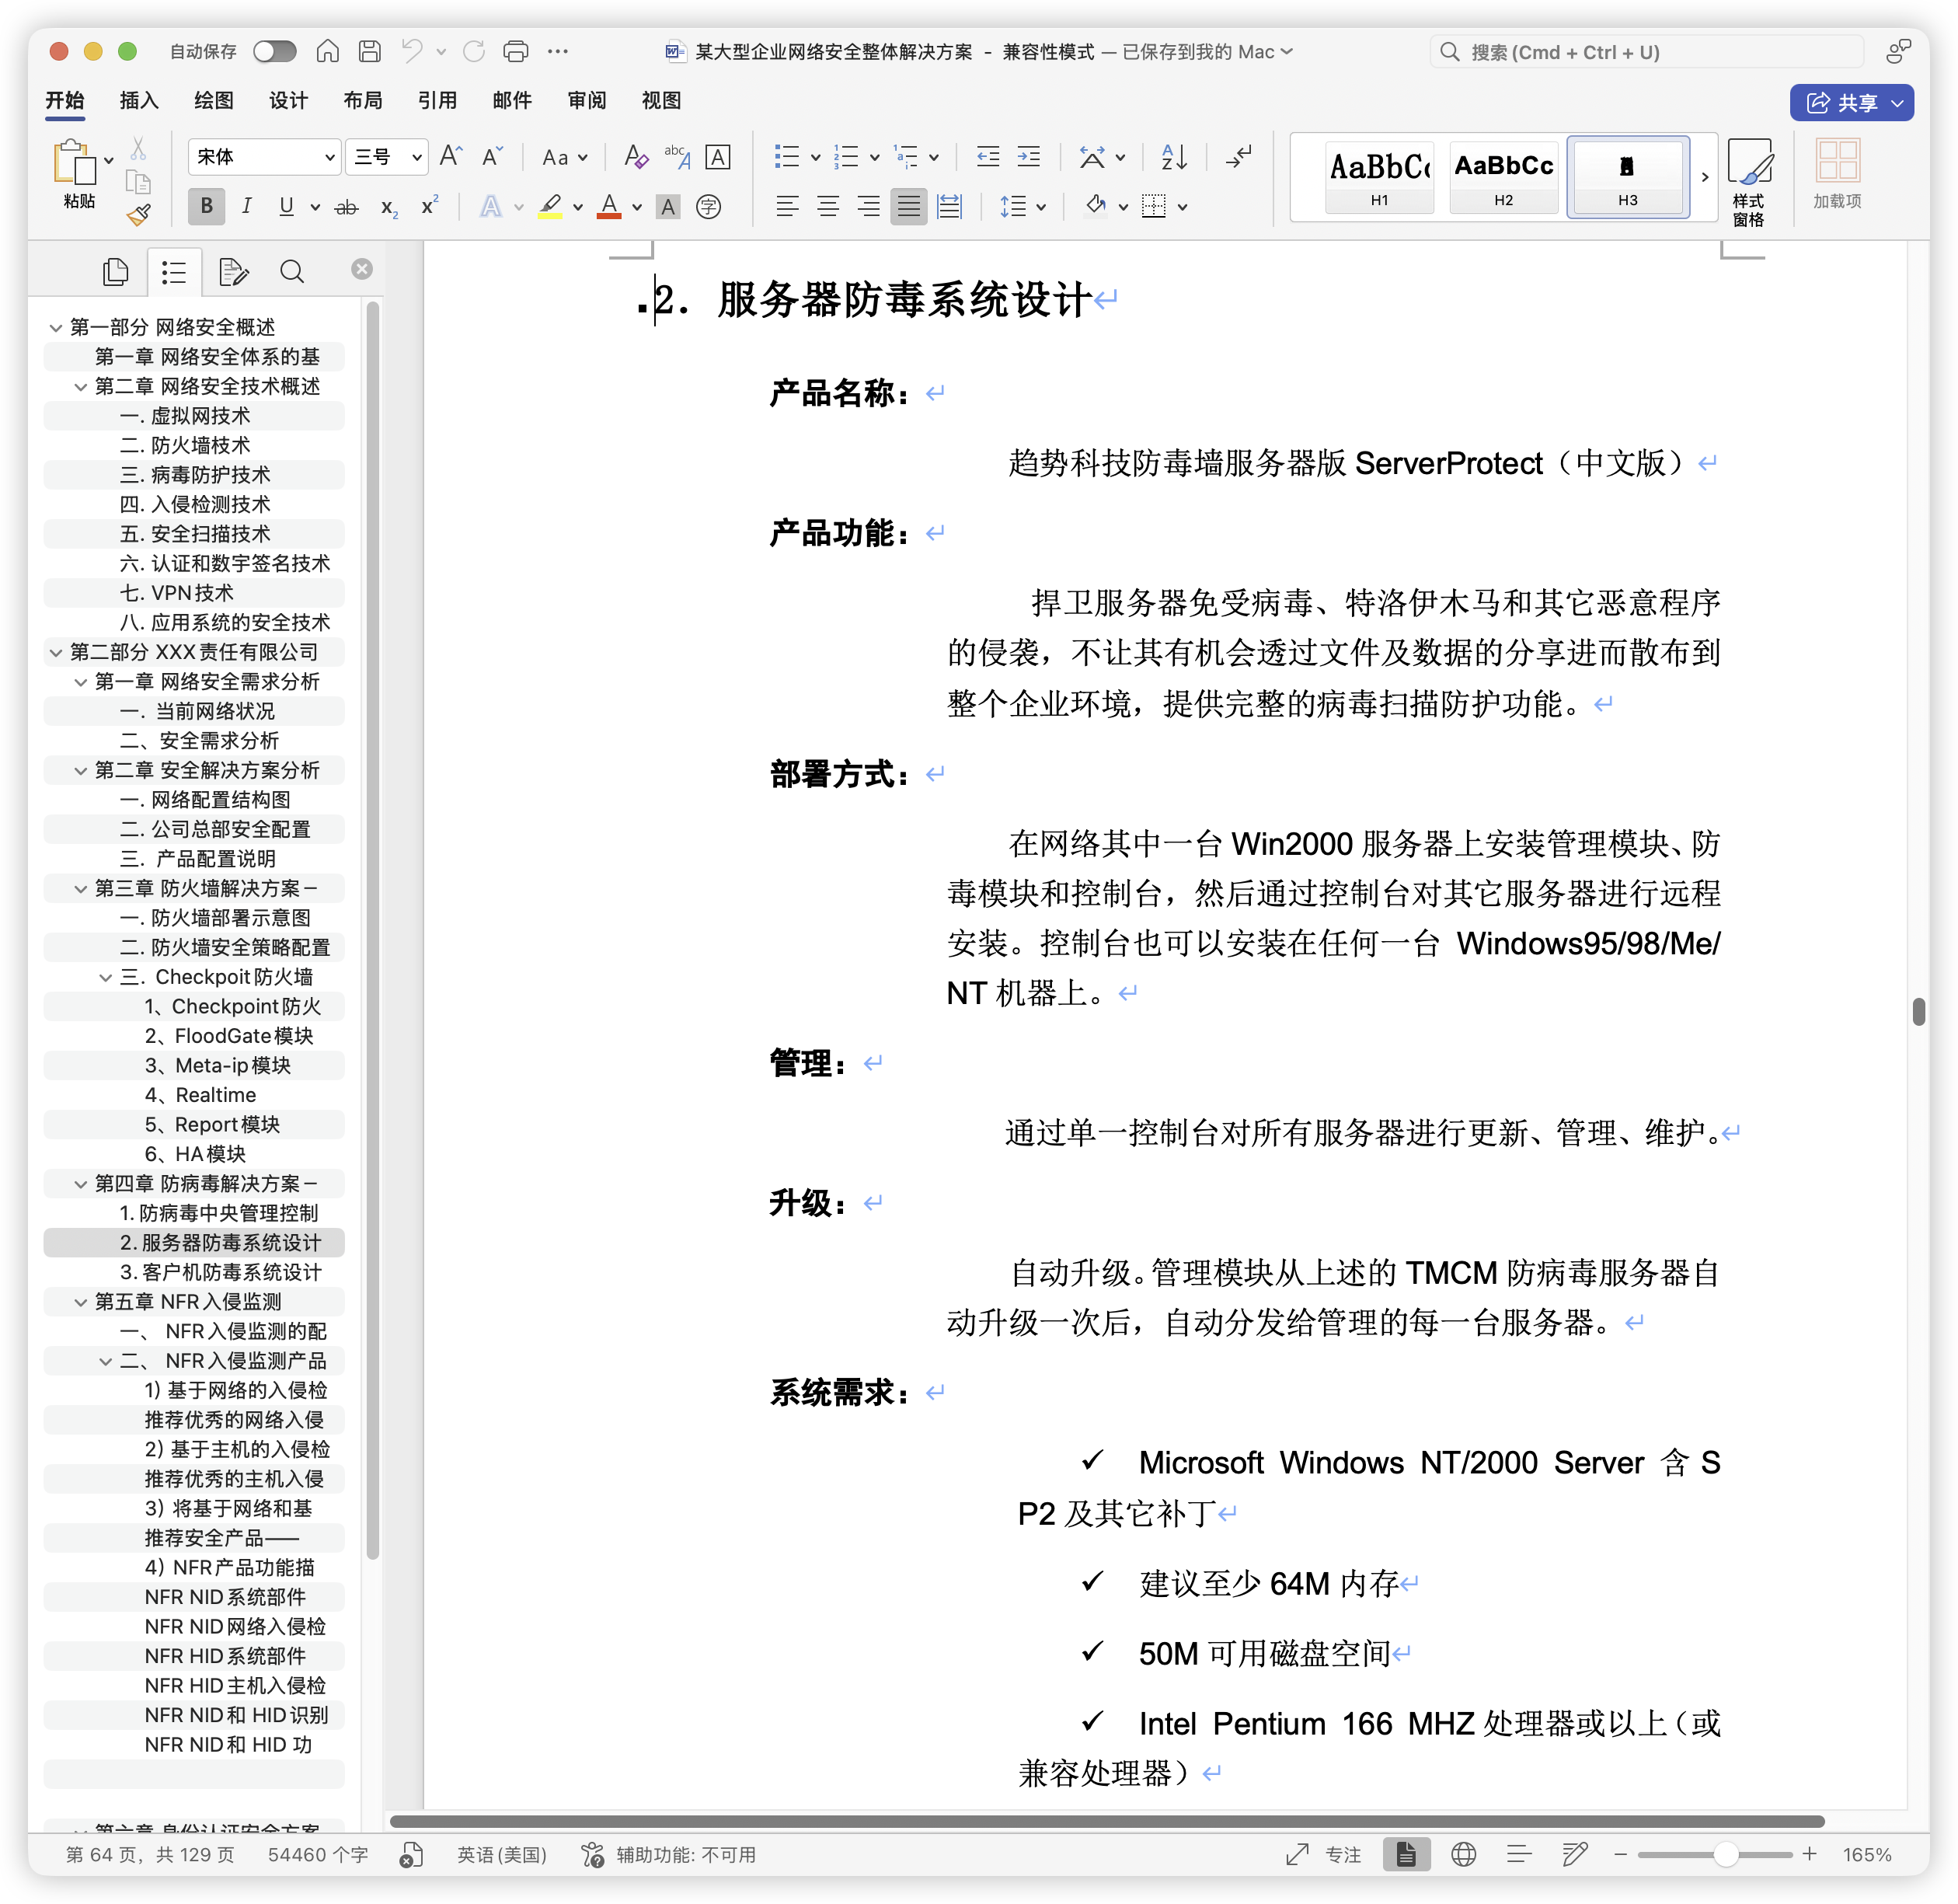The width and height of the screenshot is (1958, 1904).
Task: Toggle Bold formatting button
Action: click(x=206, y=207)
